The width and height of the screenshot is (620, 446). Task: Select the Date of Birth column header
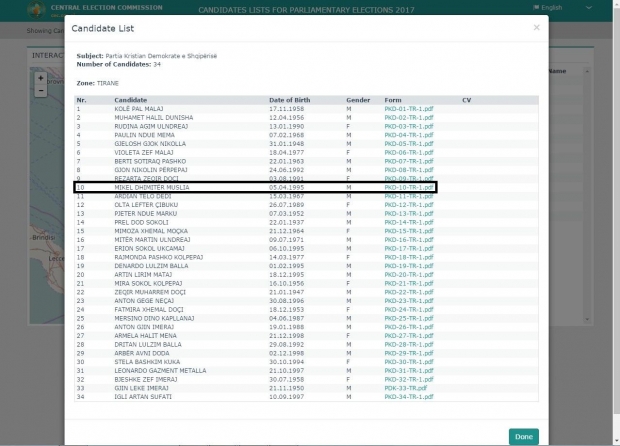coord(291,100)
